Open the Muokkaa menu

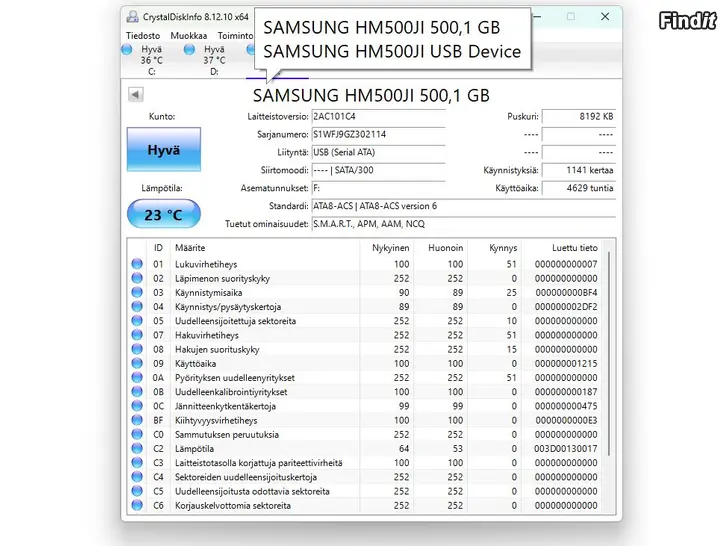point(188,36)
